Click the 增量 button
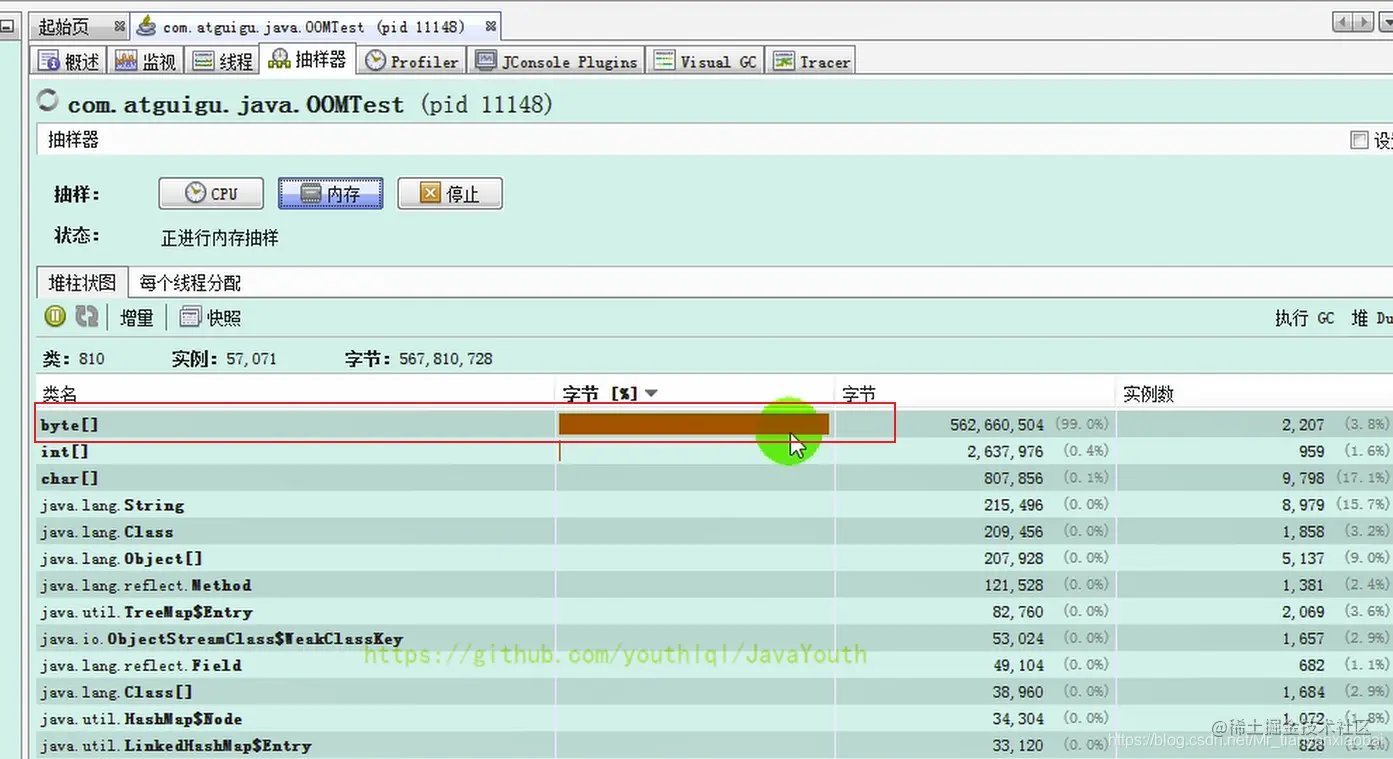 (137, 318)
